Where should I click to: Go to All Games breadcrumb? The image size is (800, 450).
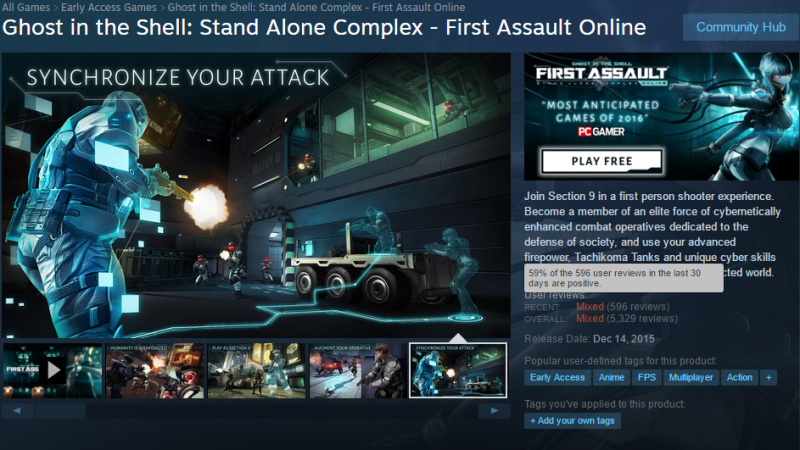pos(26,7)
